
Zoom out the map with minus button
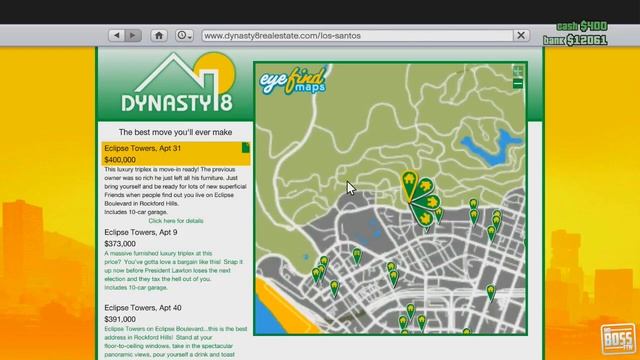[518, 84]
